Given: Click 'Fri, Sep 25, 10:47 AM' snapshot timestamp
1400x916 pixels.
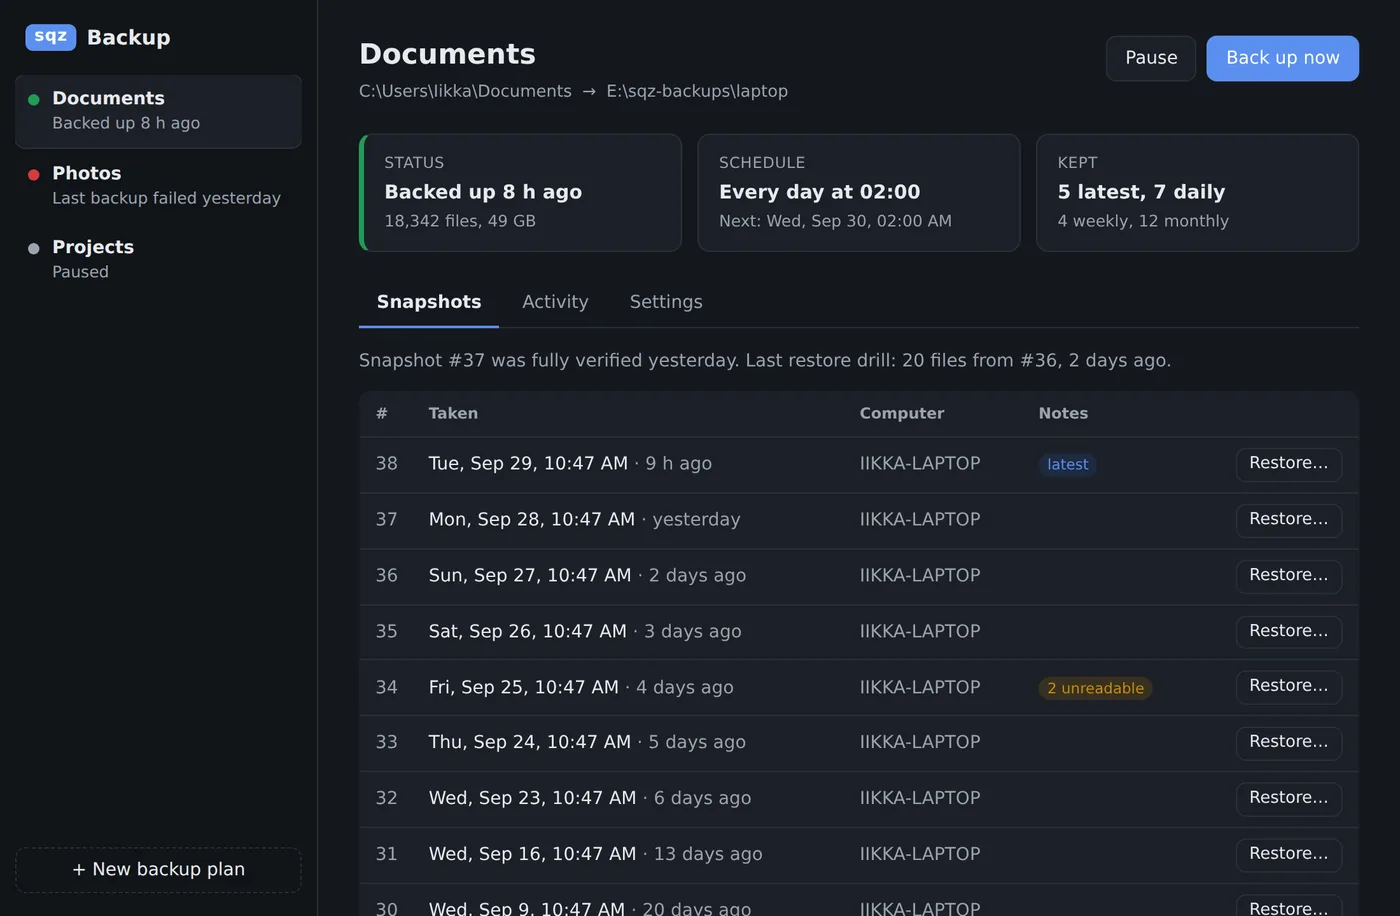Looking at the screenshot, I should click(523, 687).
